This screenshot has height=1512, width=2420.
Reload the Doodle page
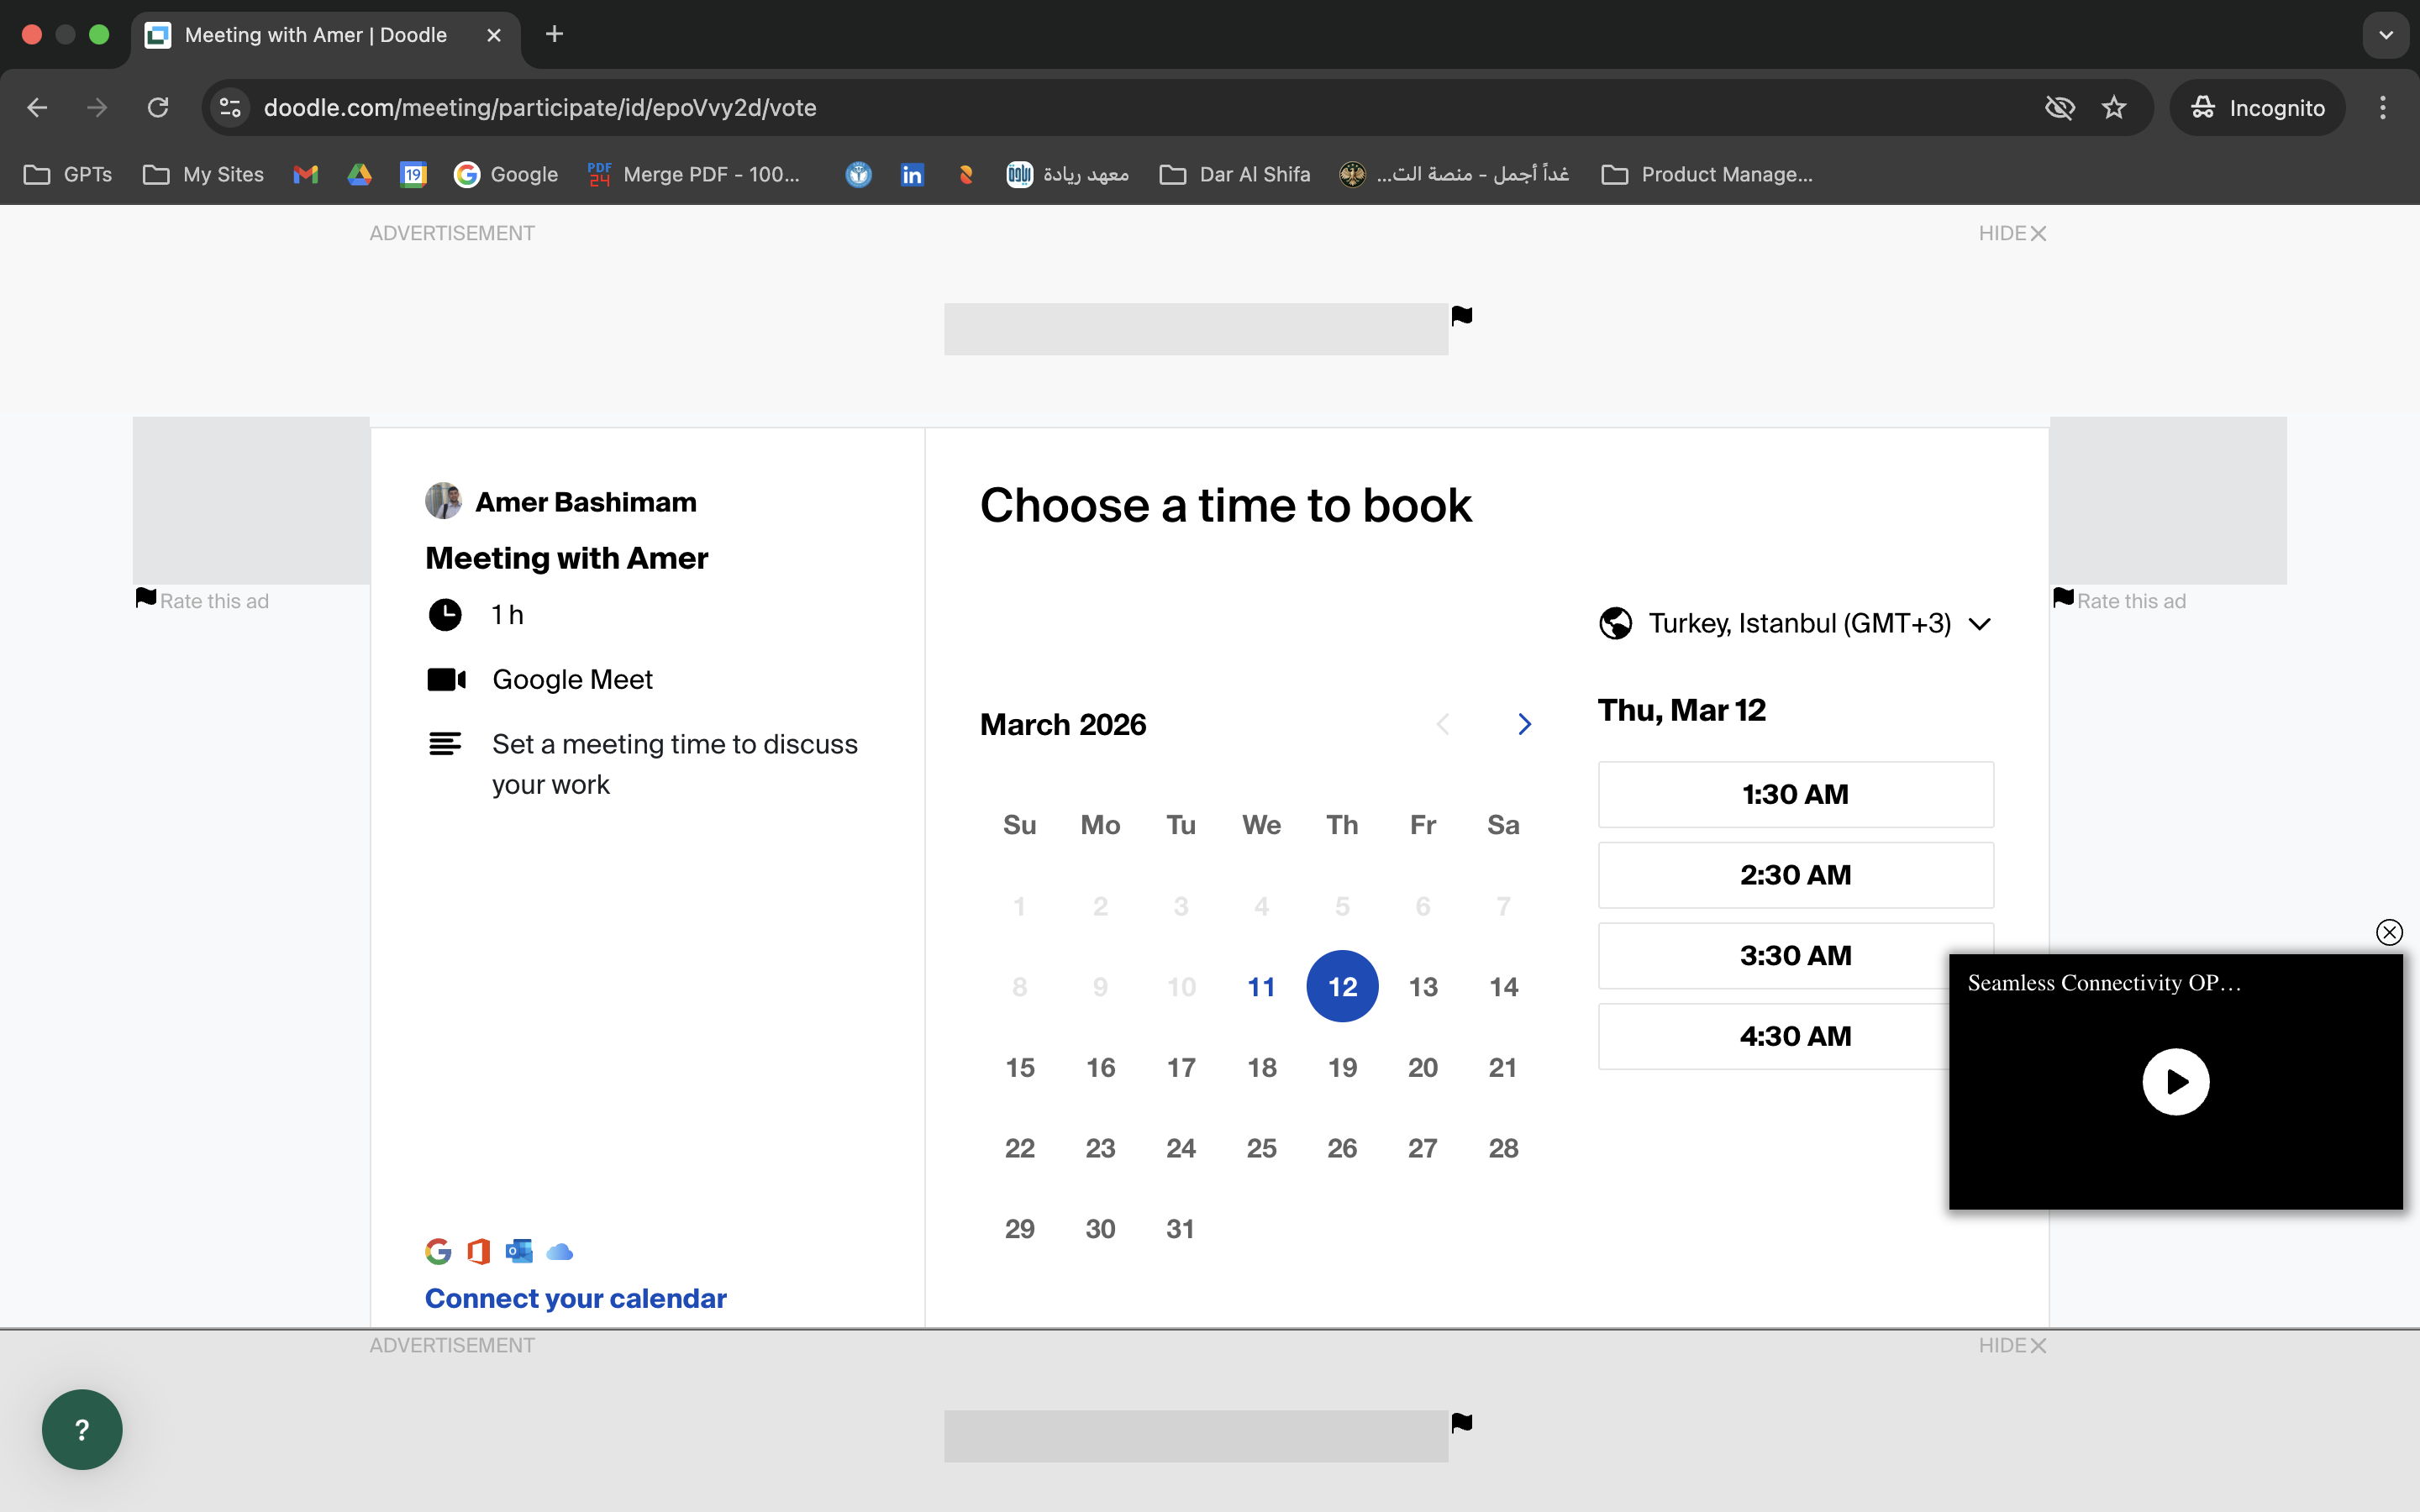coord(158,108)
